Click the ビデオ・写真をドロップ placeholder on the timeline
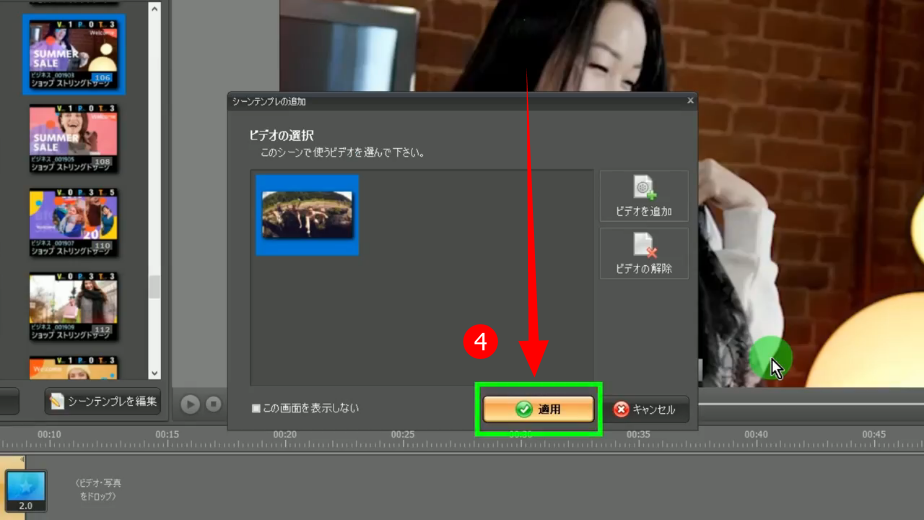924x520 pixels. pyautogui.click(x=99, y=489)
